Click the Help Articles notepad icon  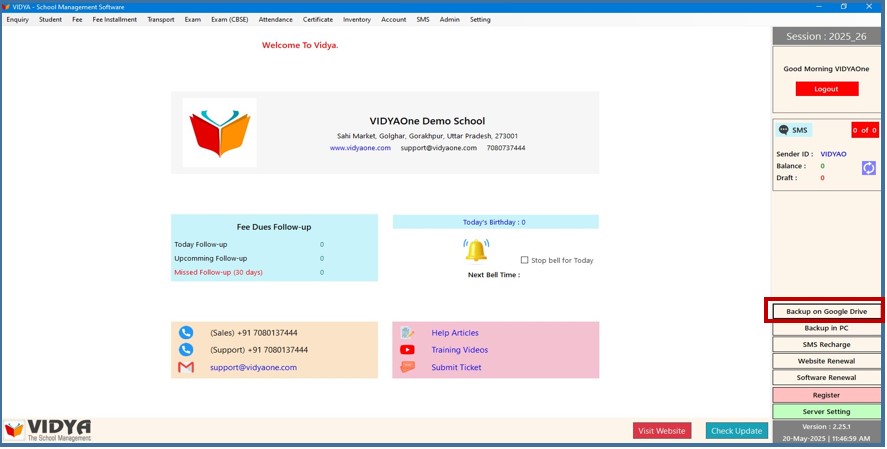(407, 333)
